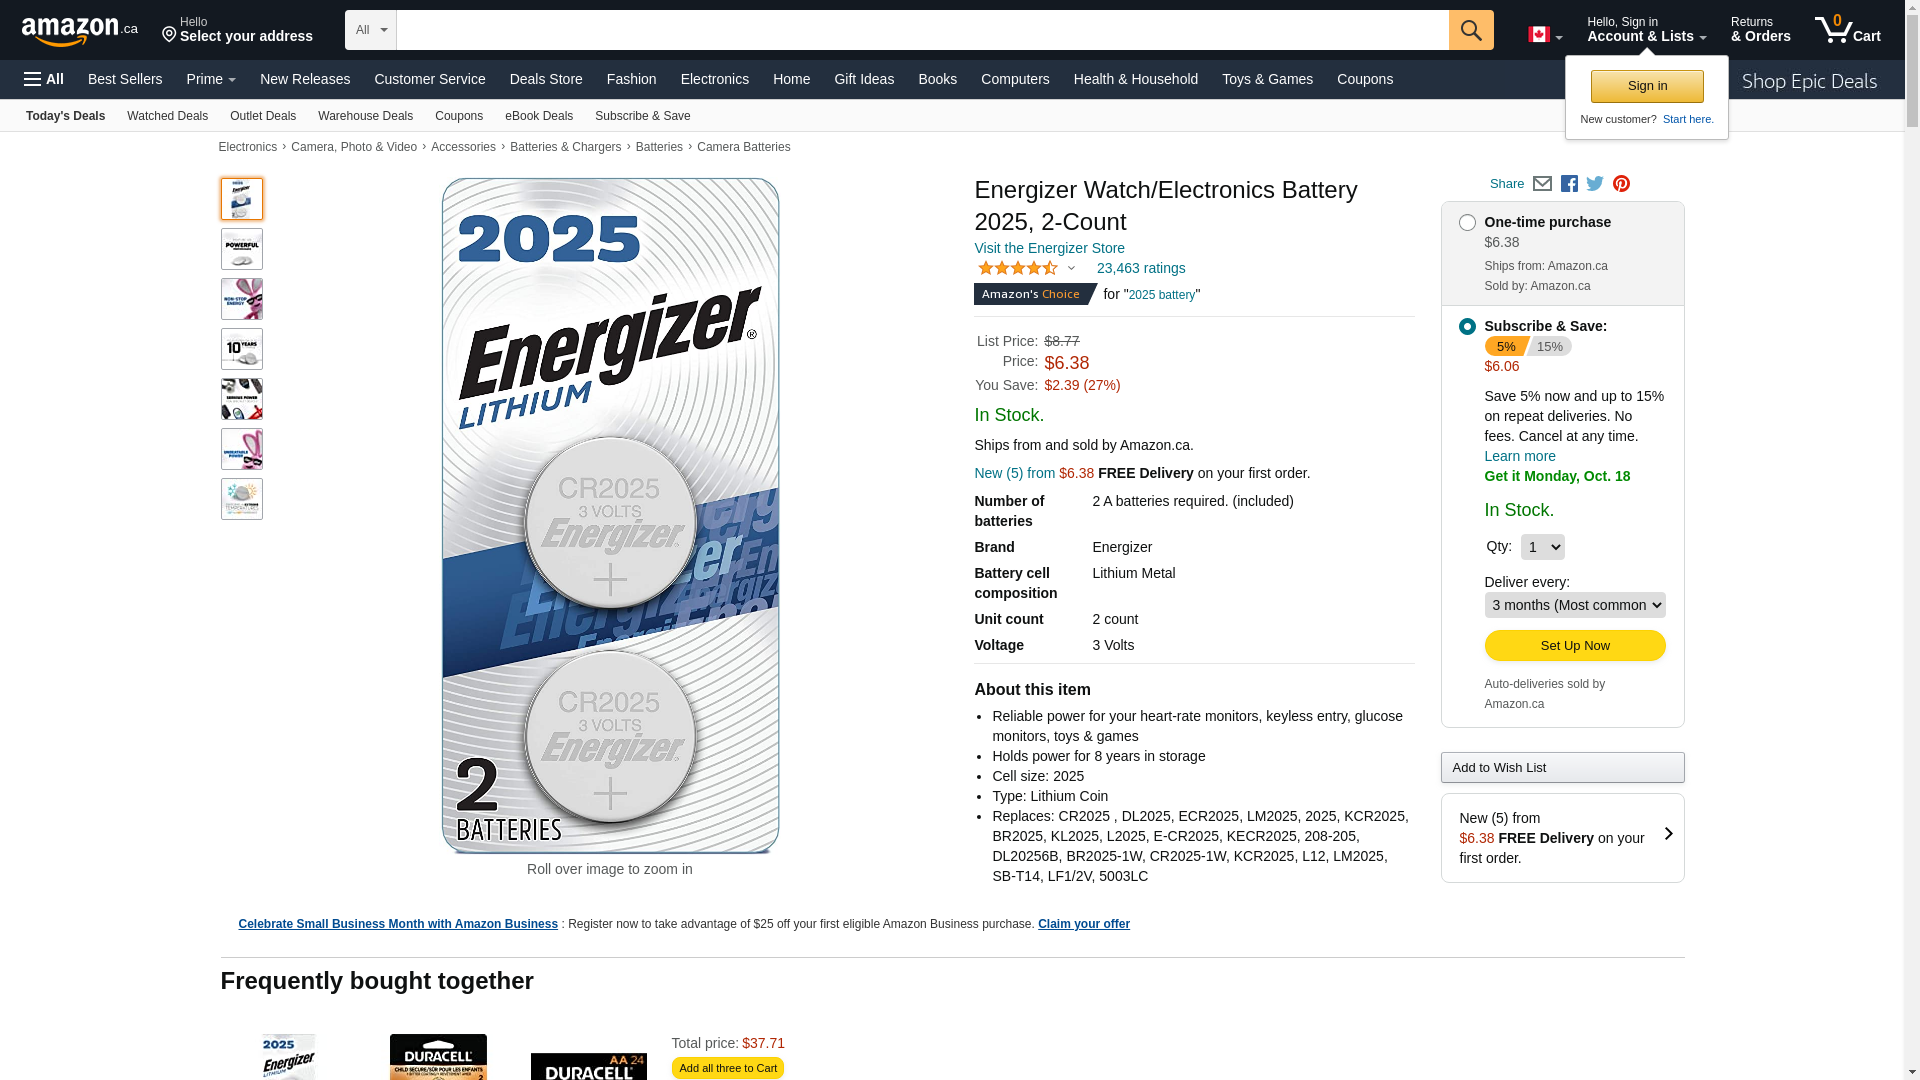The image size is (1920, 1080).
Task: Visit the Energizer Store link
Action: pos(1049,248)
